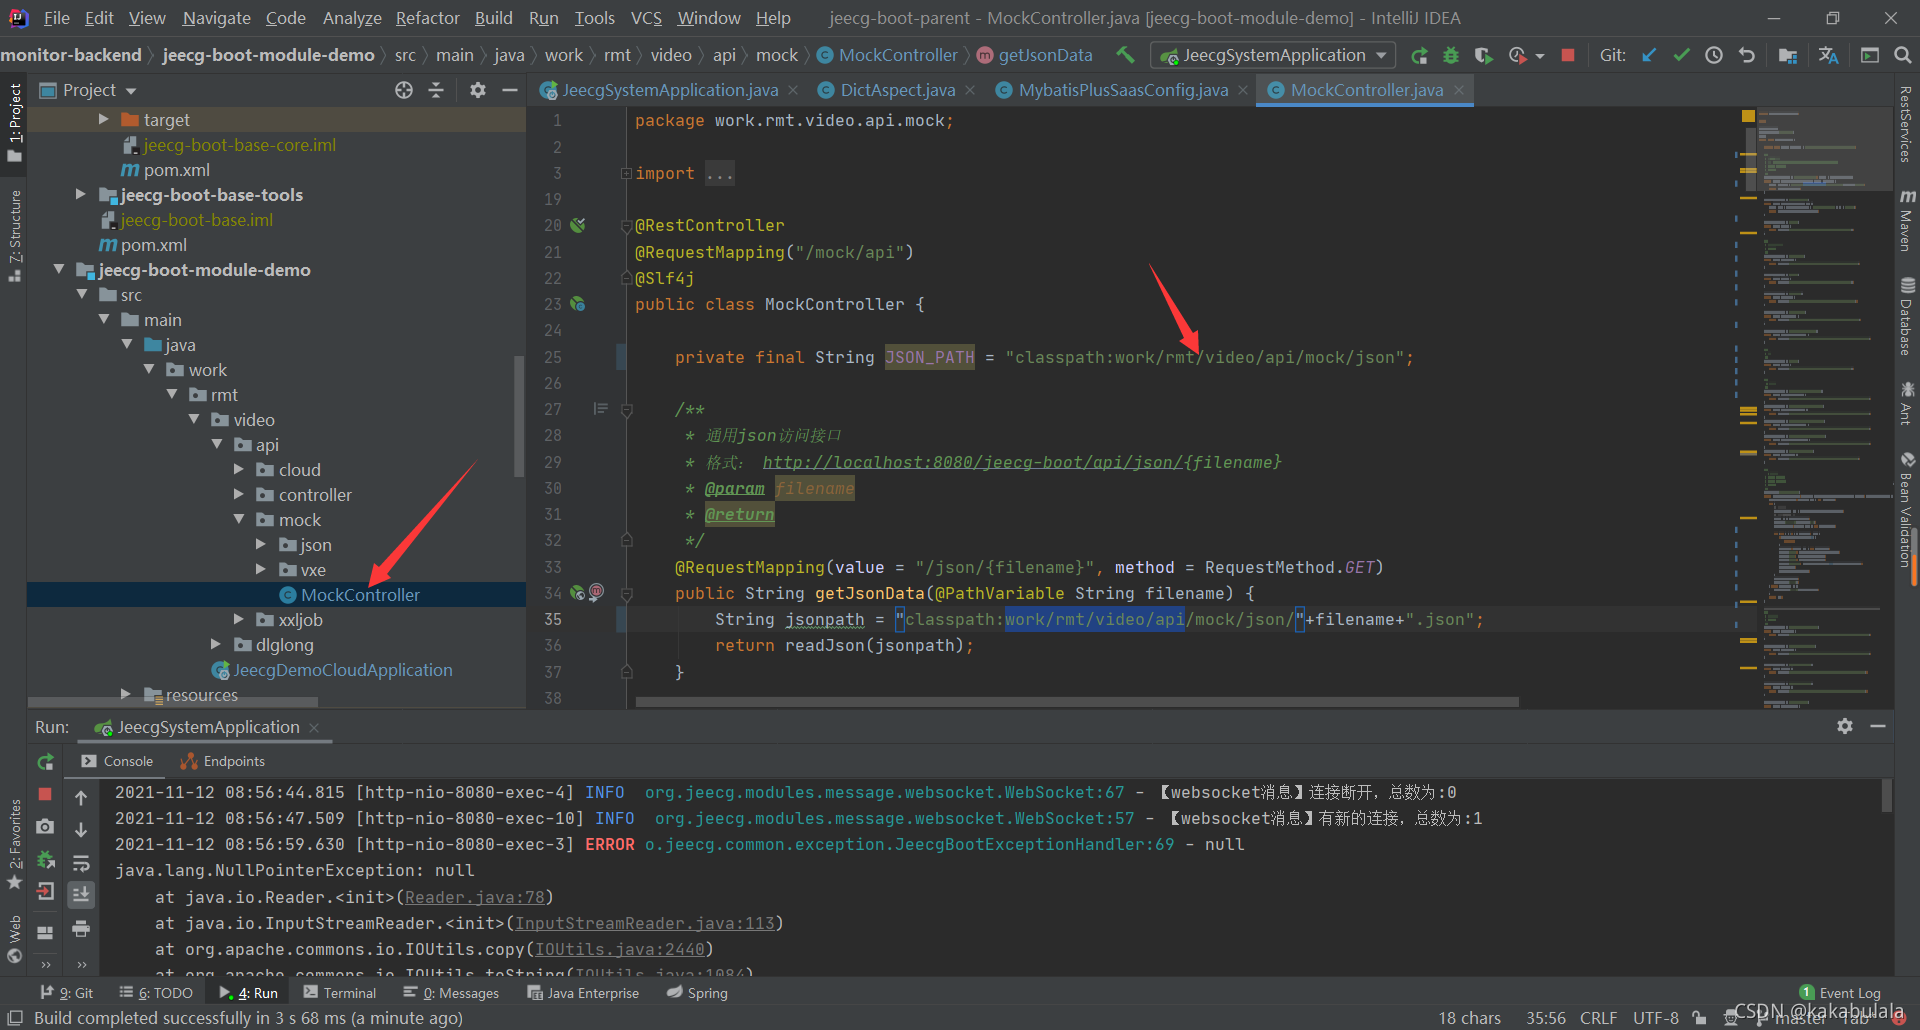This screenshot has height=1030, width=1920.
Task: Toggle the Maven tool window stripe
Action: [x=1907, y=220]
